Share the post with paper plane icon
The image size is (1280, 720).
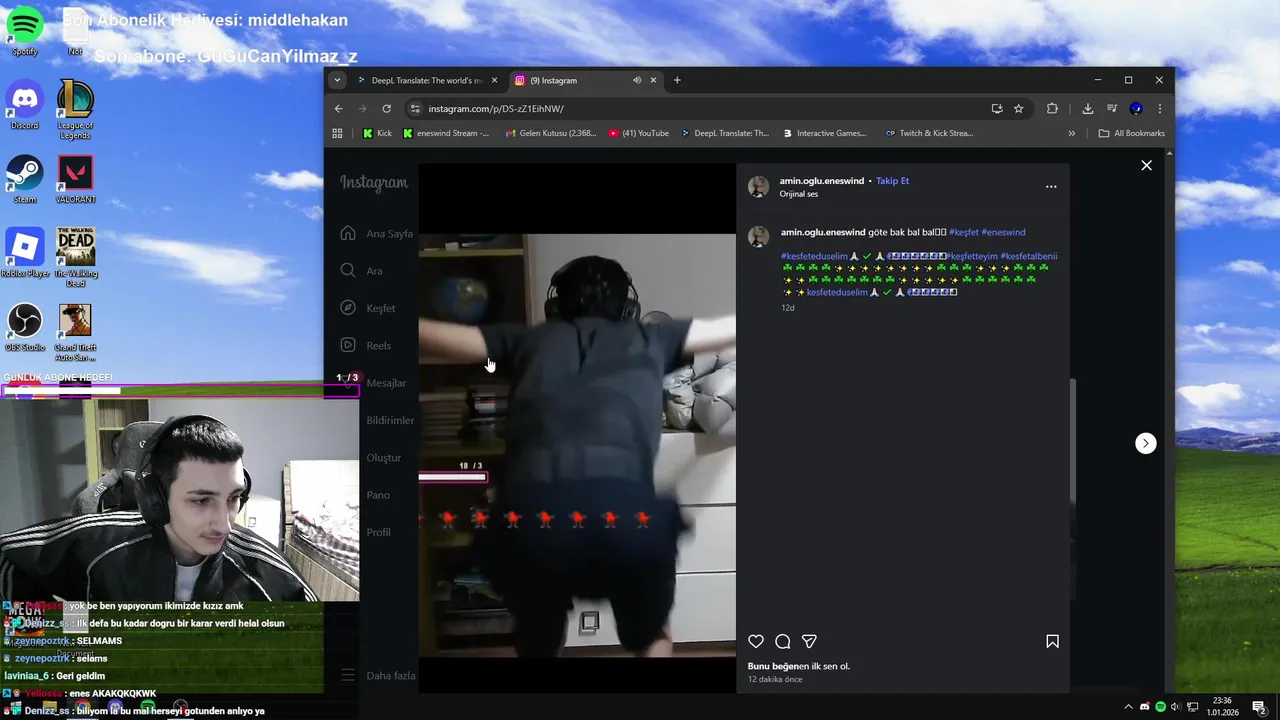(x=810, y=642)
